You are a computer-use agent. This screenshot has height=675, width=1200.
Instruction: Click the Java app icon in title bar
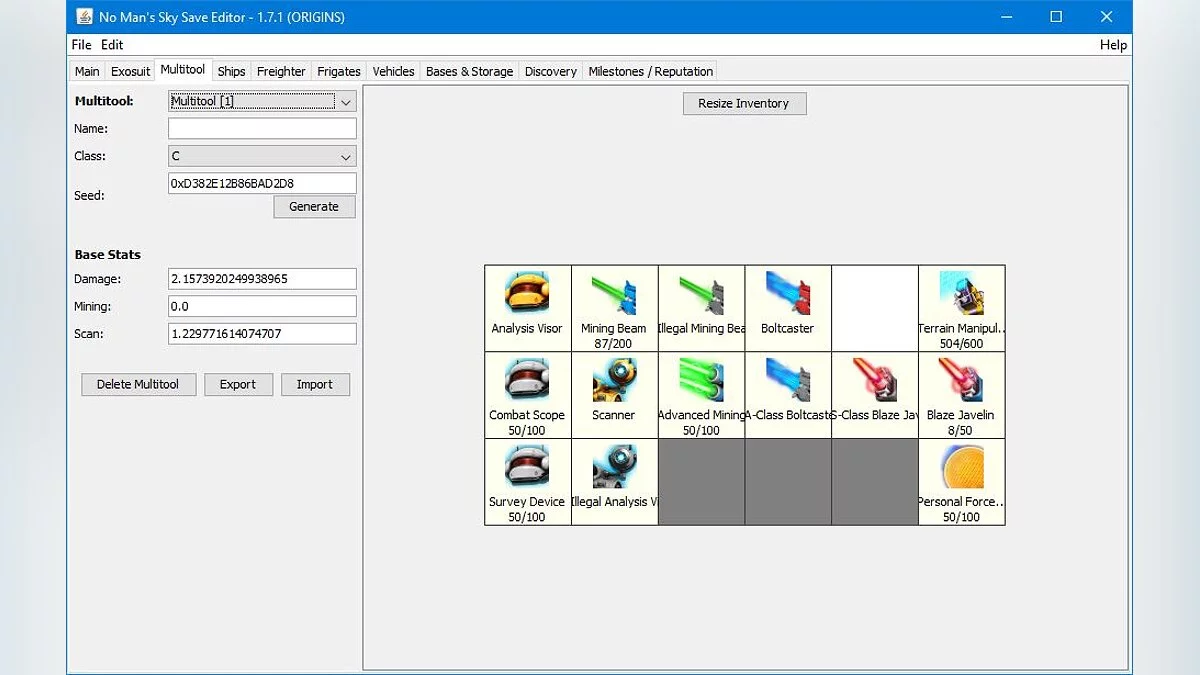coord(84,17)
